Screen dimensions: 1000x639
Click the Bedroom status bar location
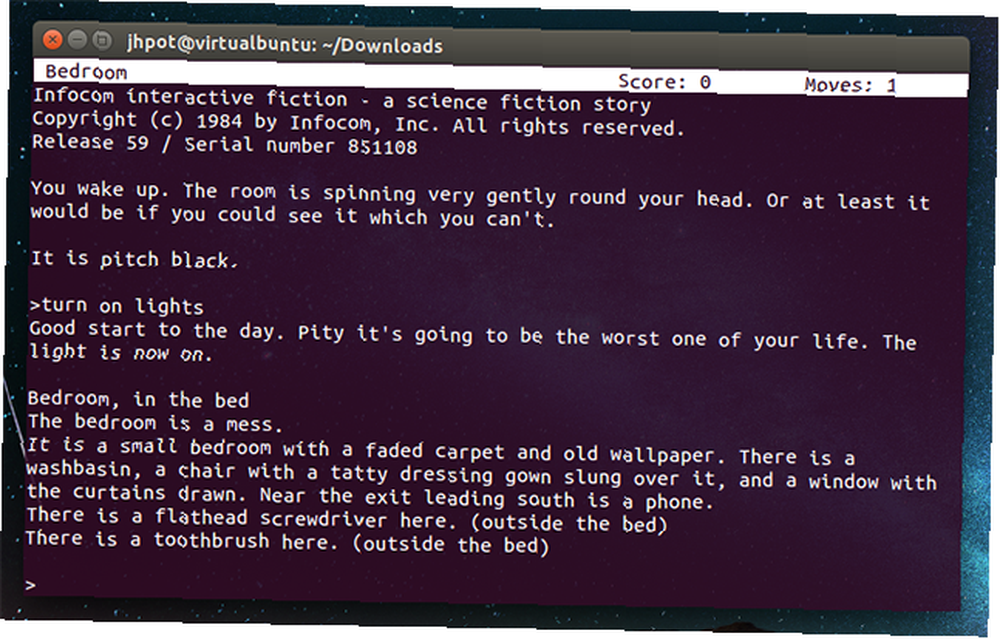[86, 71]
